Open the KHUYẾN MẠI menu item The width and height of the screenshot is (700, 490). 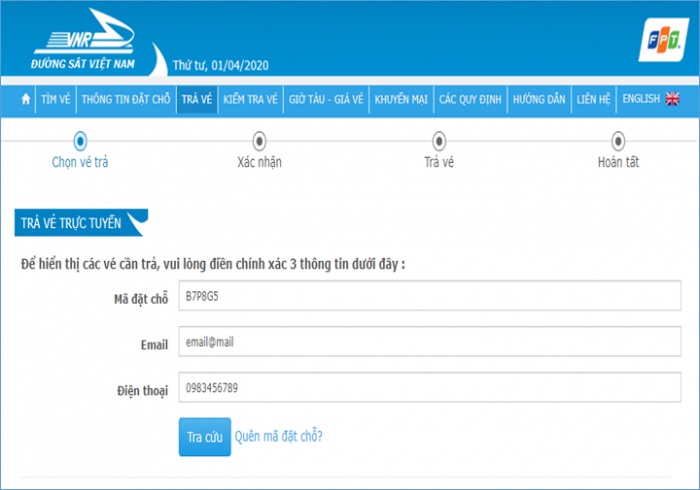click(401, 100)
